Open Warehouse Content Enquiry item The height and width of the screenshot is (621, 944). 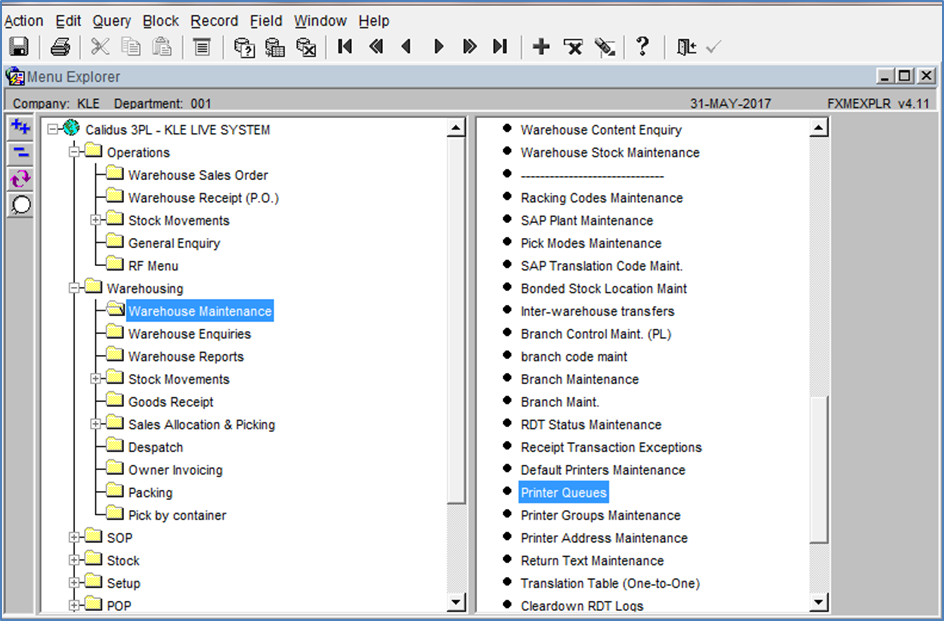[601, 130]
